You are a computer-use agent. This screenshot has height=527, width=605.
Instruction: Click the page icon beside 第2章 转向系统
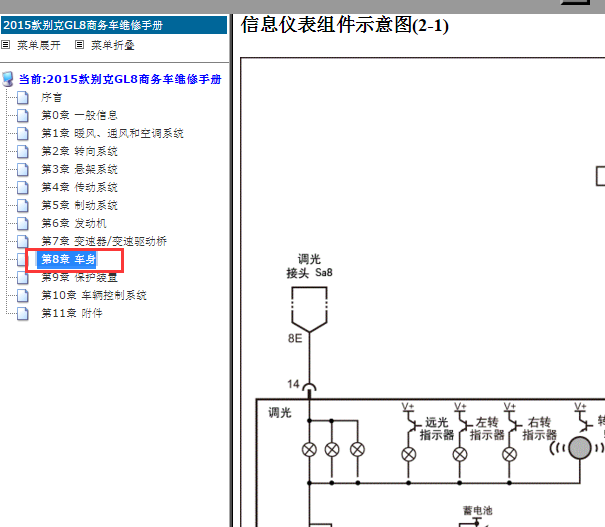(23, 152)
